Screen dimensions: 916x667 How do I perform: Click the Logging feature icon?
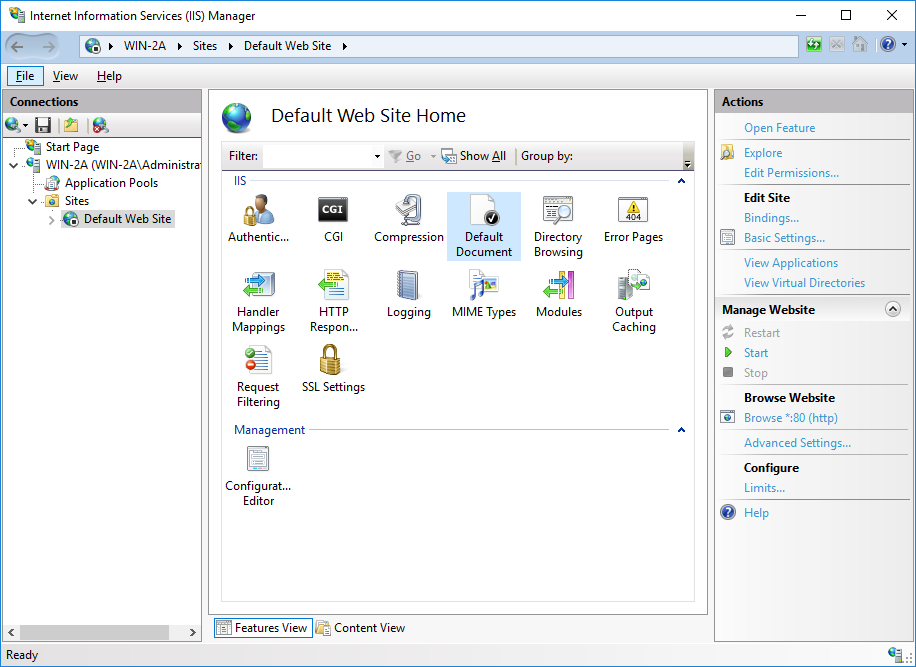[x=408, y=286]
